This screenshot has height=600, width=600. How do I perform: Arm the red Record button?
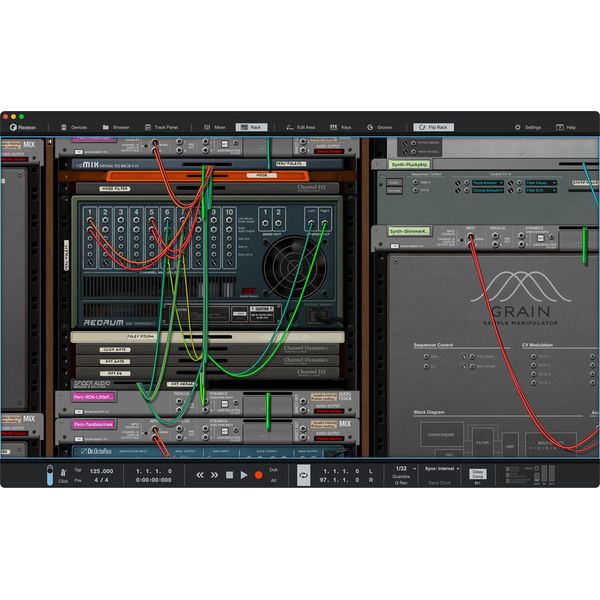tap(259, 475)
